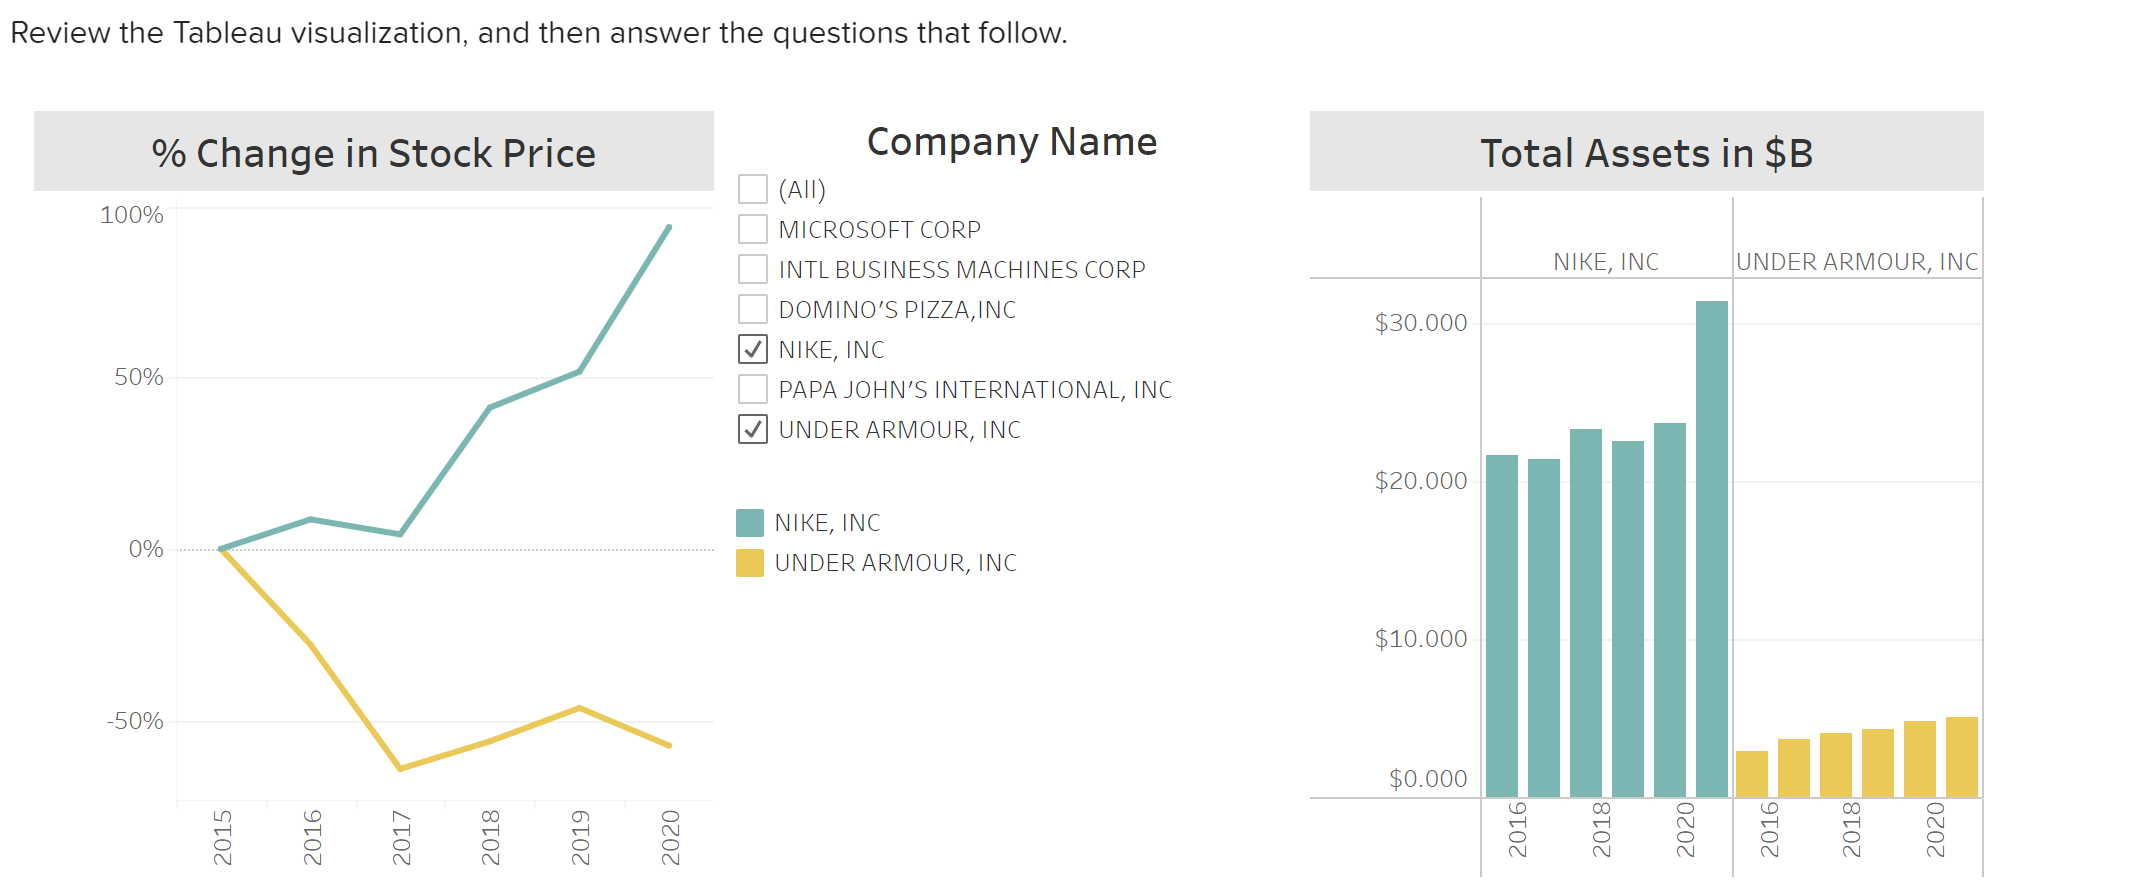Select PAPA JOHN'S INTERNATIONAL, INC checkbox

[x=751, y=389]
